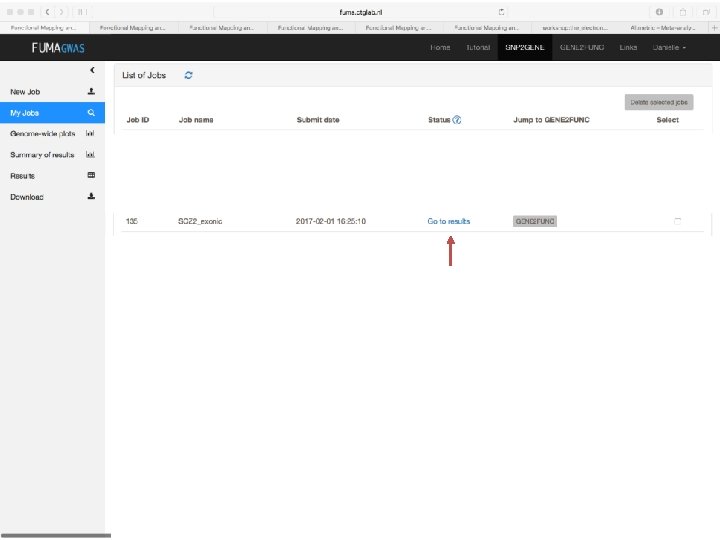Click the search icon beside My Jobs
This screenshot has height=540, width=720.
pos(91,112)
